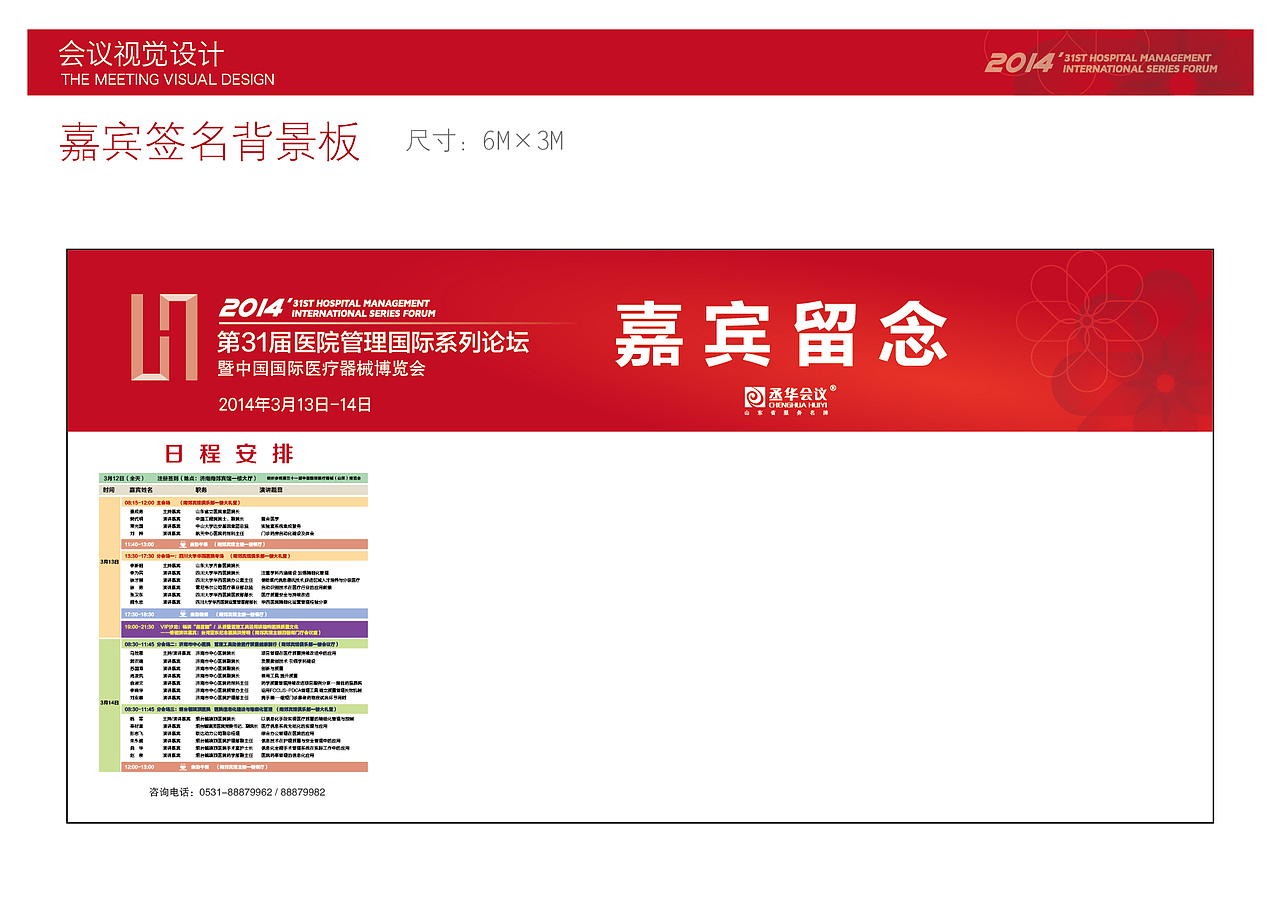The height and width of the screenshot is (905, 1280).
Task: Click the 08:30-11:45 分会场三 session row
Action: [244, 709]
